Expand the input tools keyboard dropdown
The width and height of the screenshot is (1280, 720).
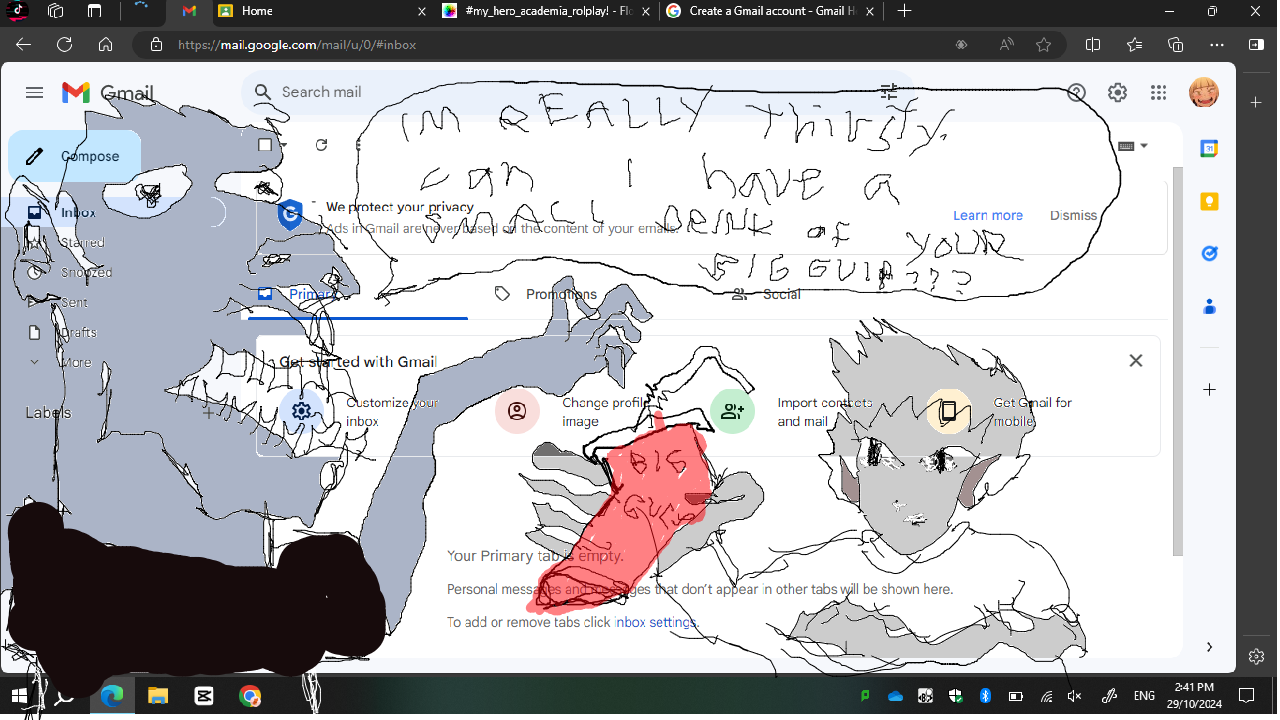tap(1144, 146)
